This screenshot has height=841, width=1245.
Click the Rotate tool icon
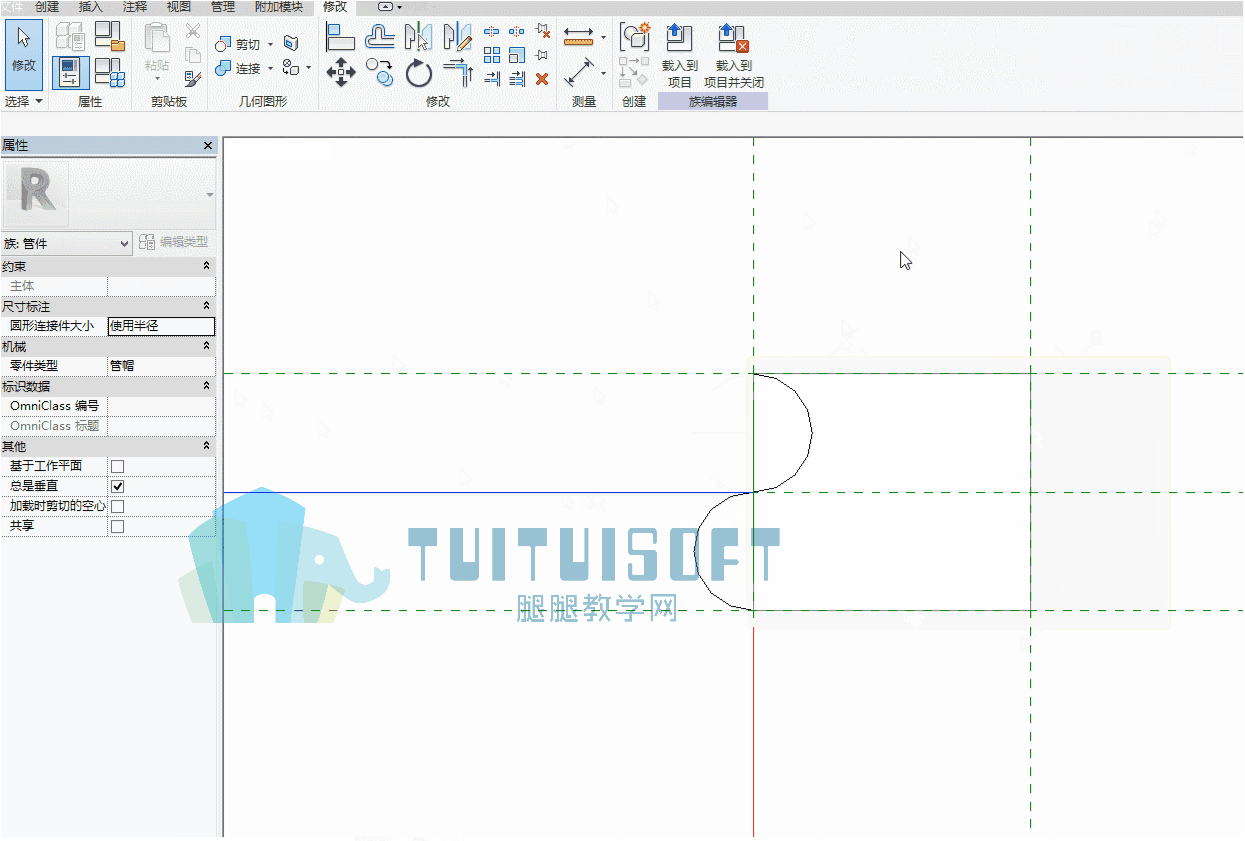[418, 72]
